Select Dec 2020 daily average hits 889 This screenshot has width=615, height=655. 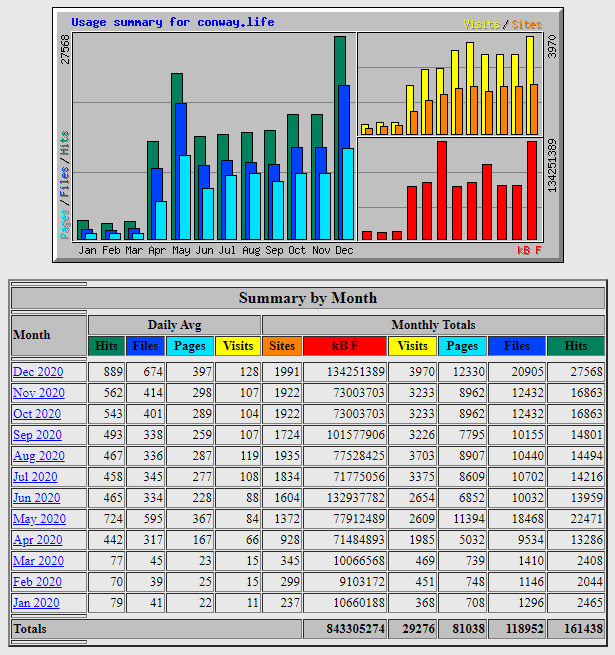(x=113, y=372)
